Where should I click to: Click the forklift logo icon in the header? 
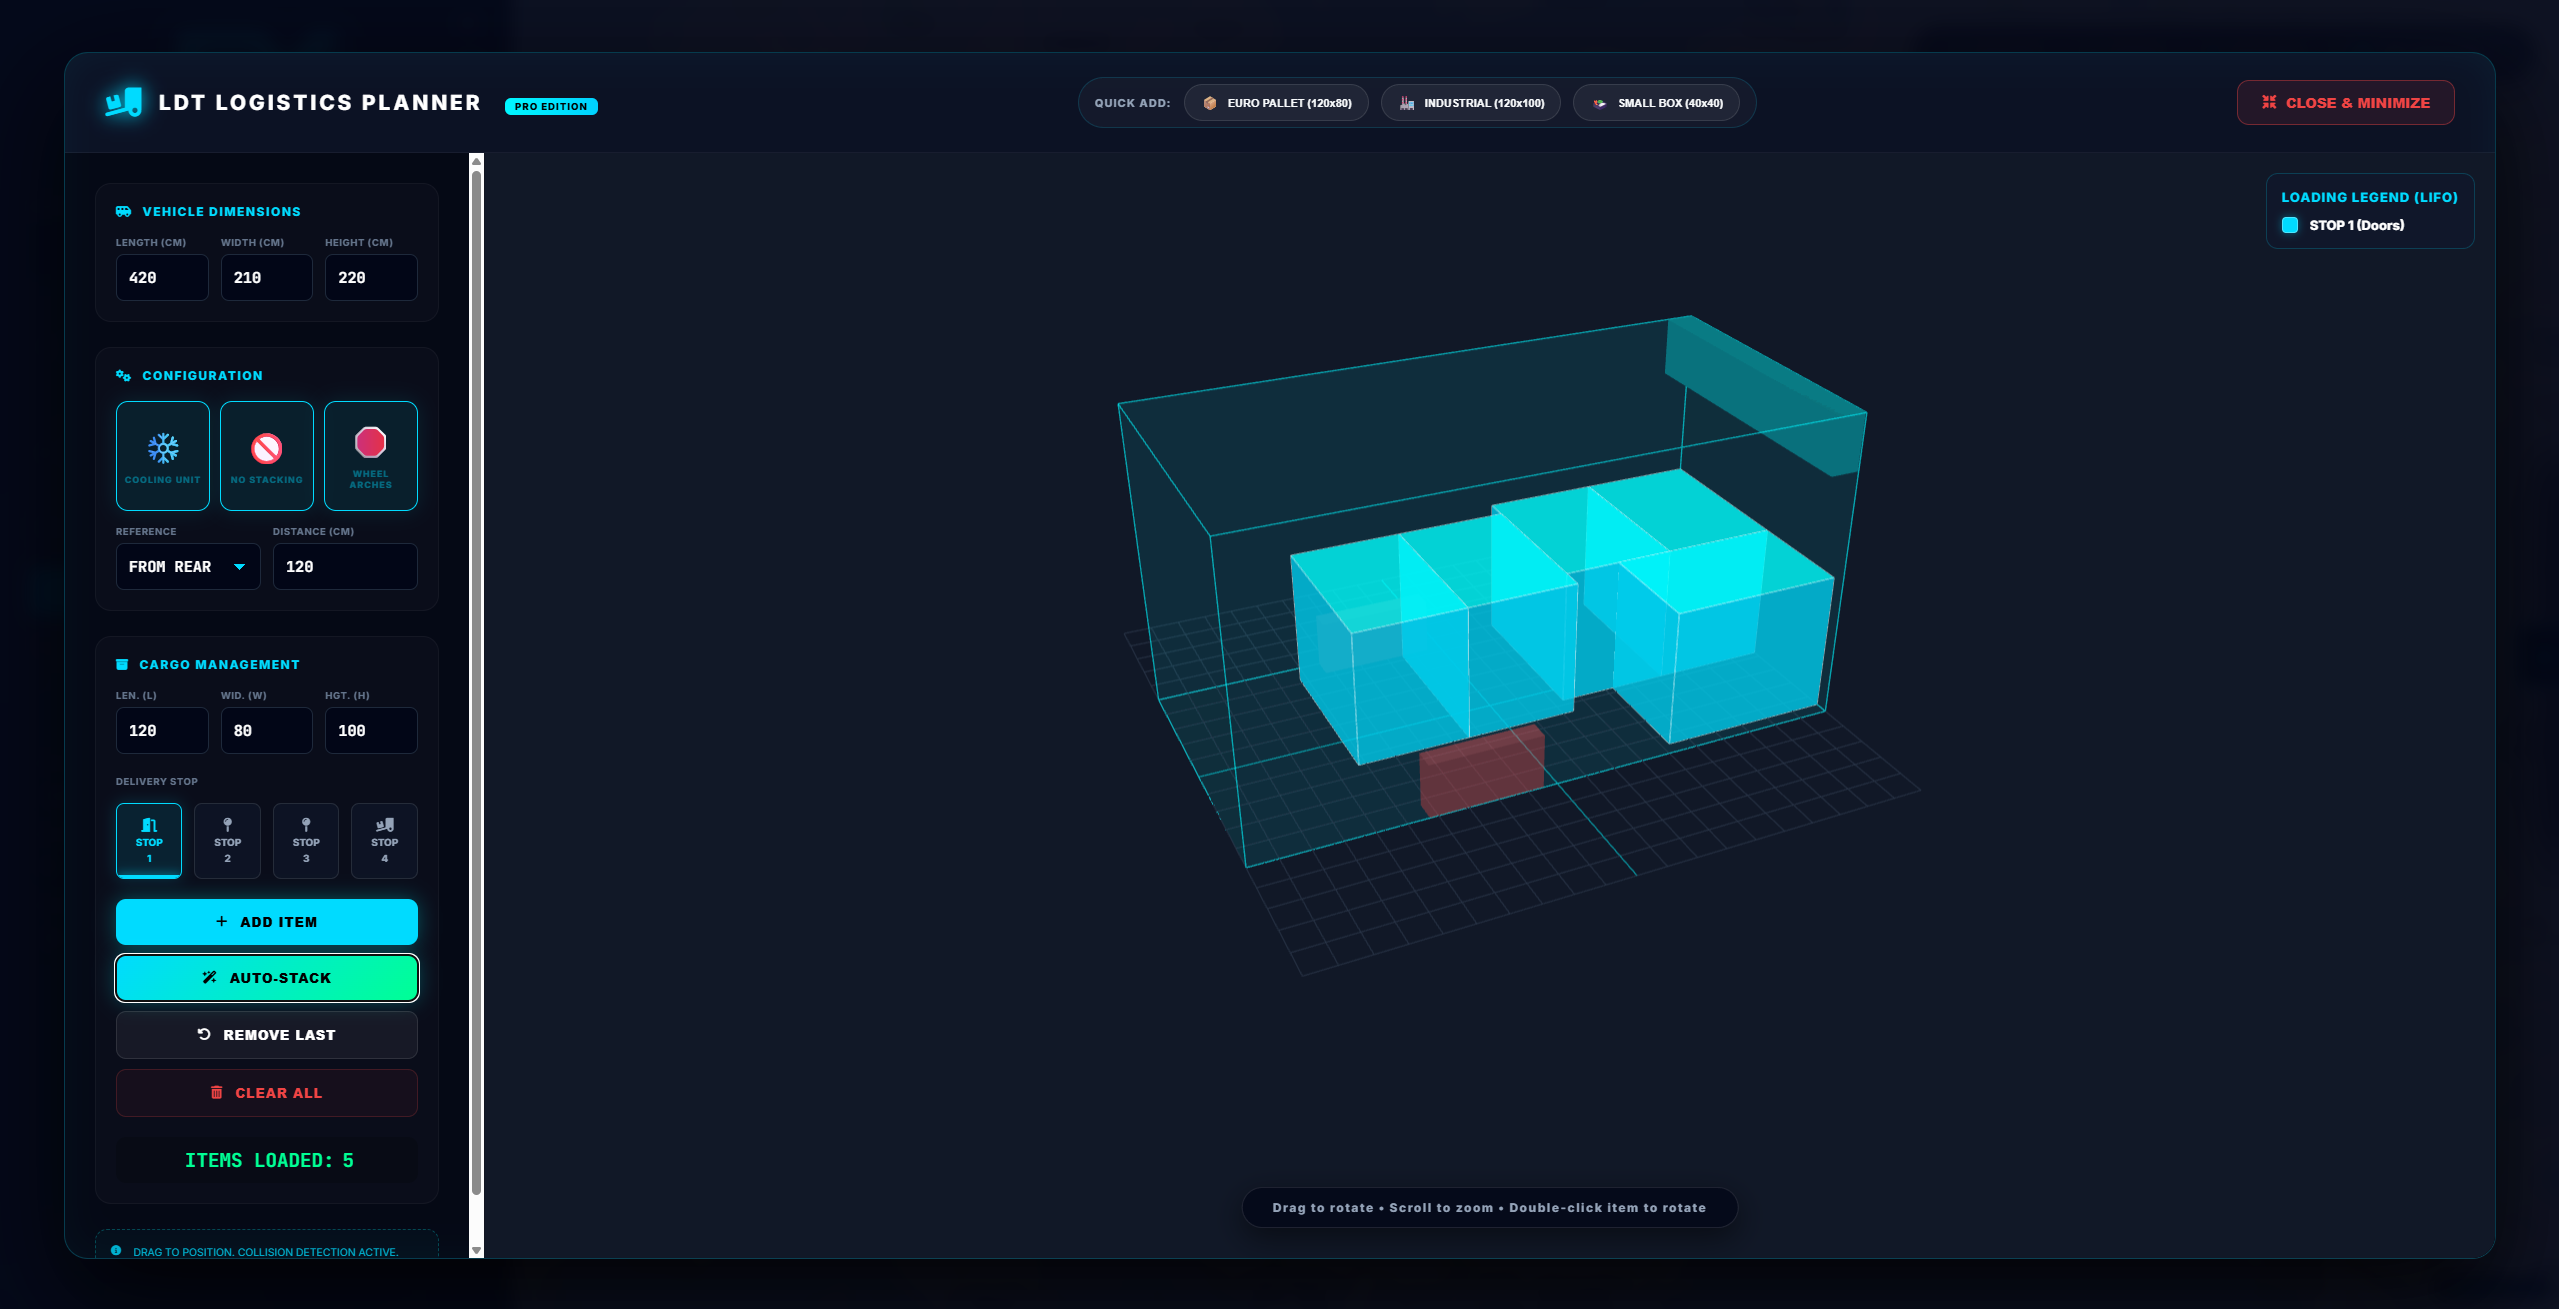[124, 102]
